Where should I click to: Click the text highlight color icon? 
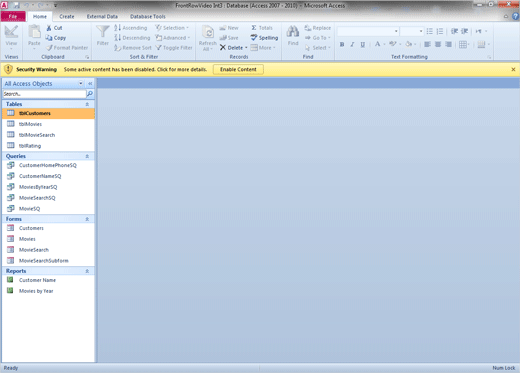point(393,44)
